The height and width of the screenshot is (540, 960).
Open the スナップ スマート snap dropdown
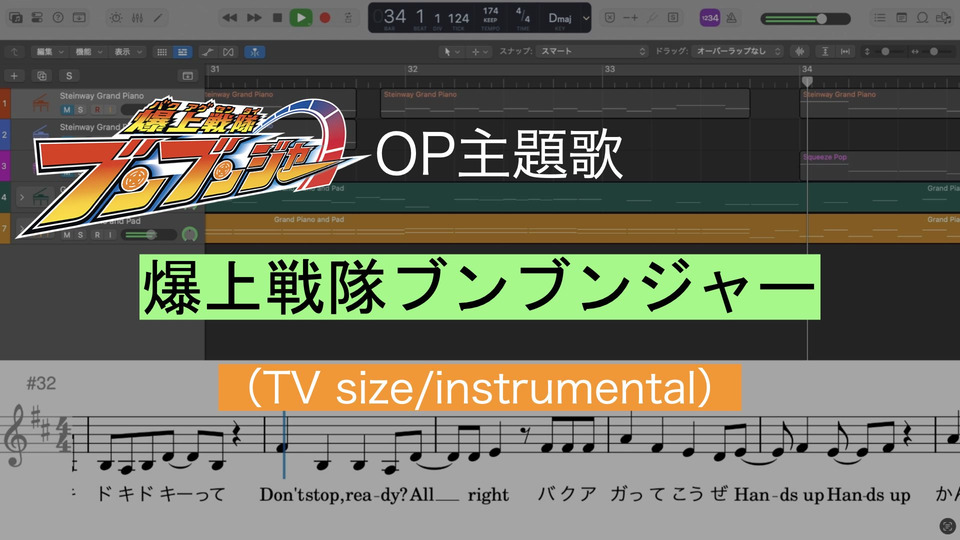coord(592,51)
